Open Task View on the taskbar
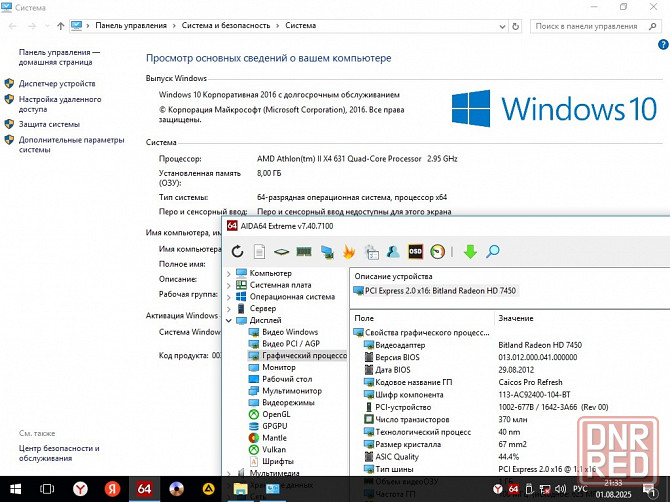Viewport: 670px width, 502px height. [x=47, y=489]
